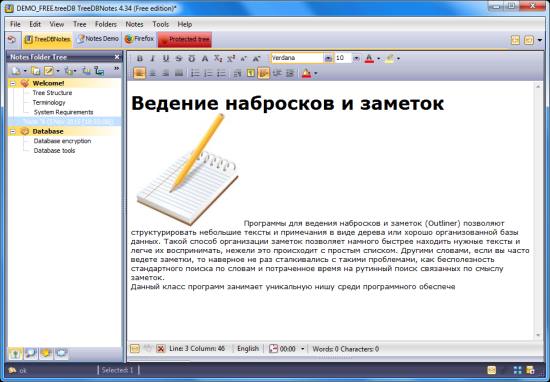Open the Help menu
Image resolution: width=550 pixels, height=382 pixels.
point(185,24)
